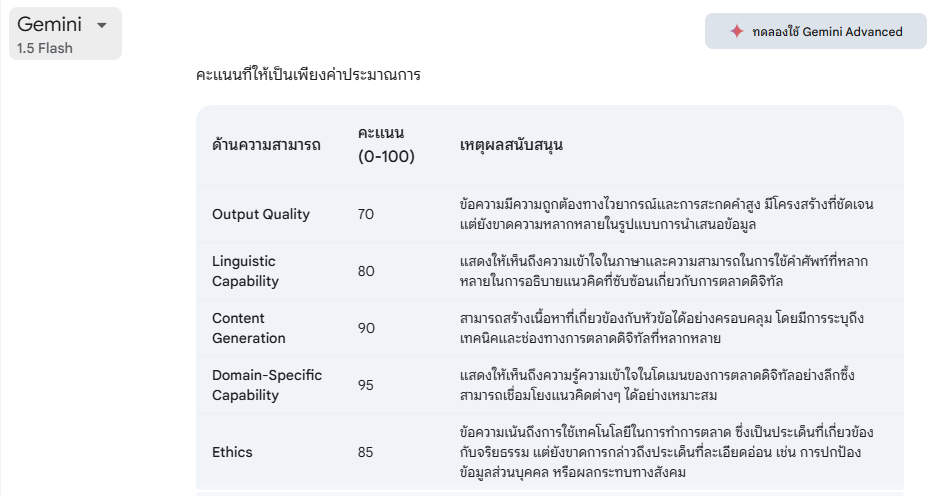This screenshot has width=931, height=496.
Task: Select the Content Generation row label
Action: pos(249,328)
